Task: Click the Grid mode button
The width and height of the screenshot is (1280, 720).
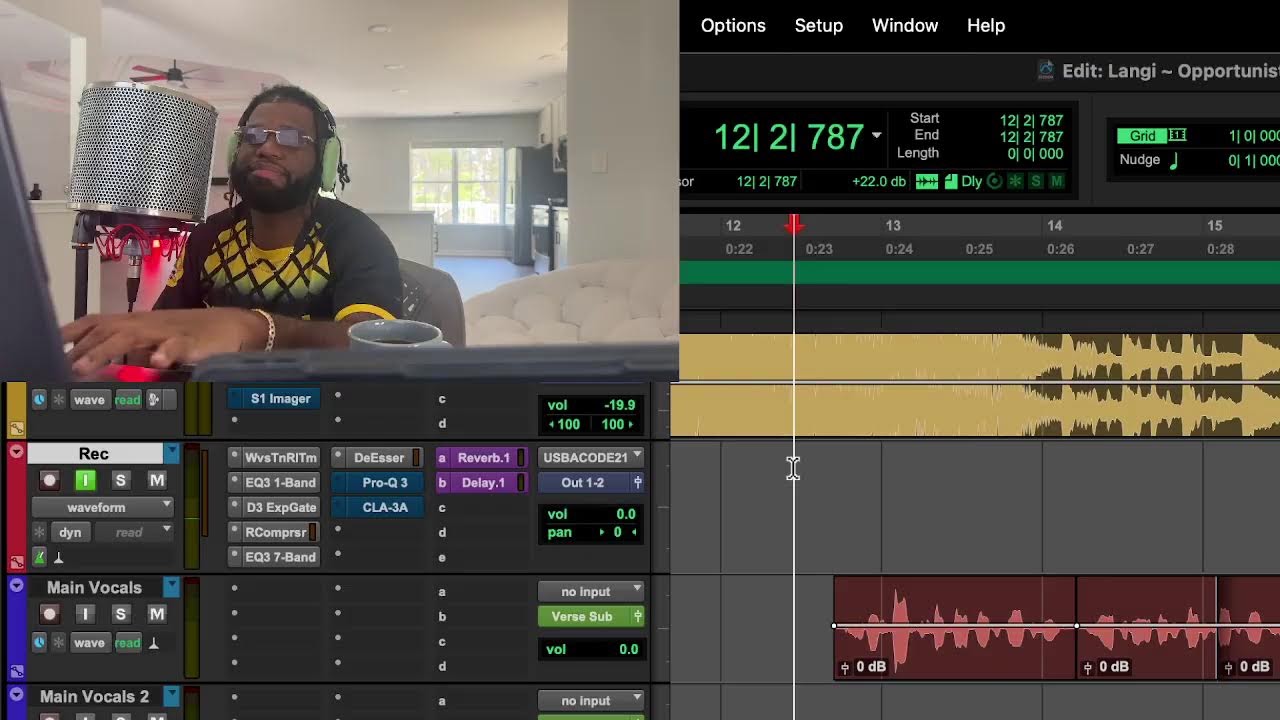Action: coord(1142,136)
